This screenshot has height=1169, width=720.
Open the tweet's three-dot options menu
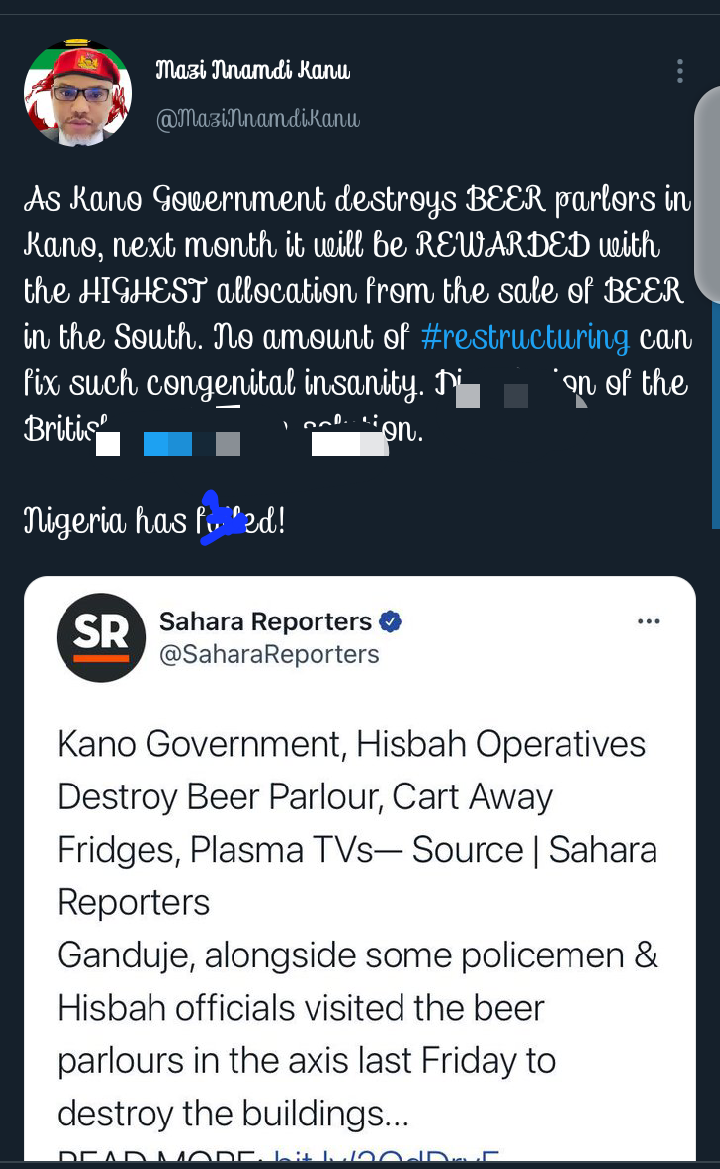tap(679, 71)
